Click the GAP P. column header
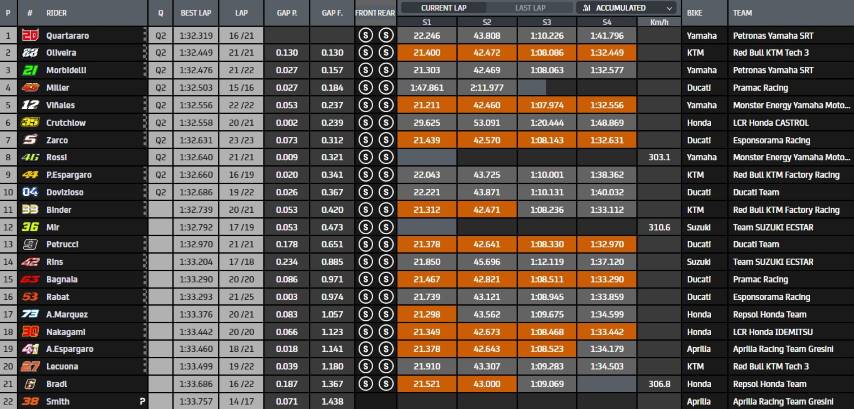Viewport: 854px width, 409px height. point(286,13)
